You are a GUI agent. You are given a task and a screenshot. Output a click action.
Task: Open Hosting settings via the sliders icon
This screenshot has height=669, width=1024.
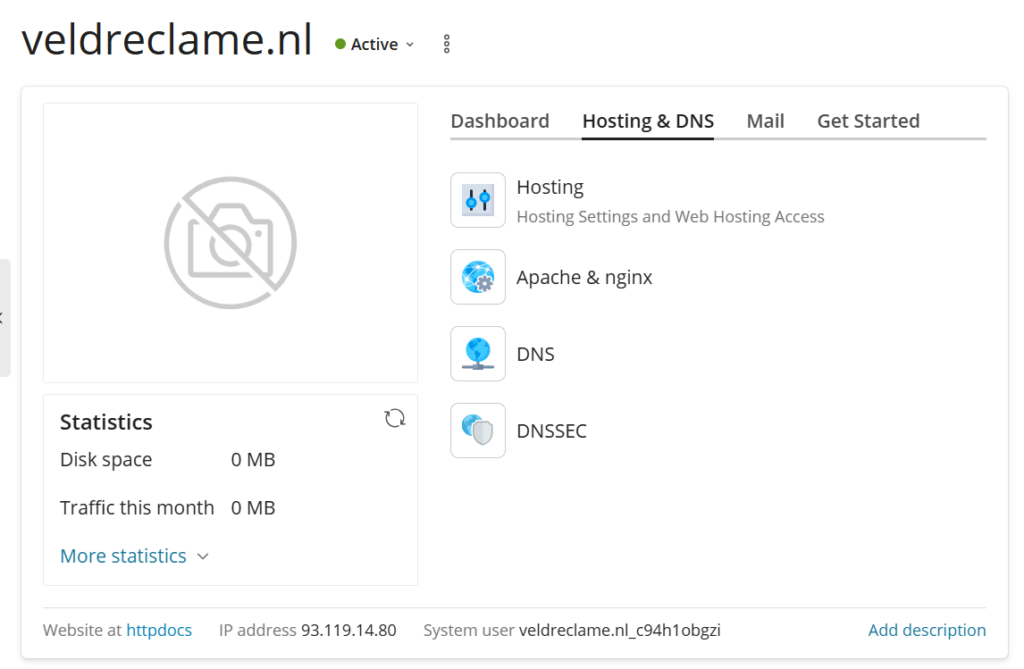[x=477, y=199]
